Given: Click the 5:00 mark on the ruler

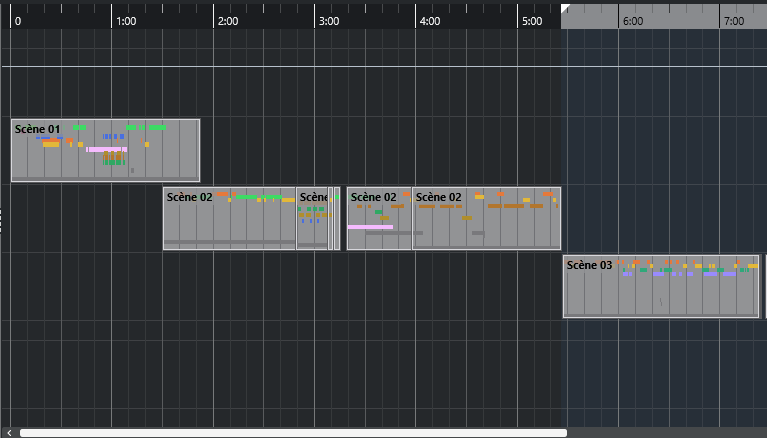Looking at the screenshot, I should [532, 21].
